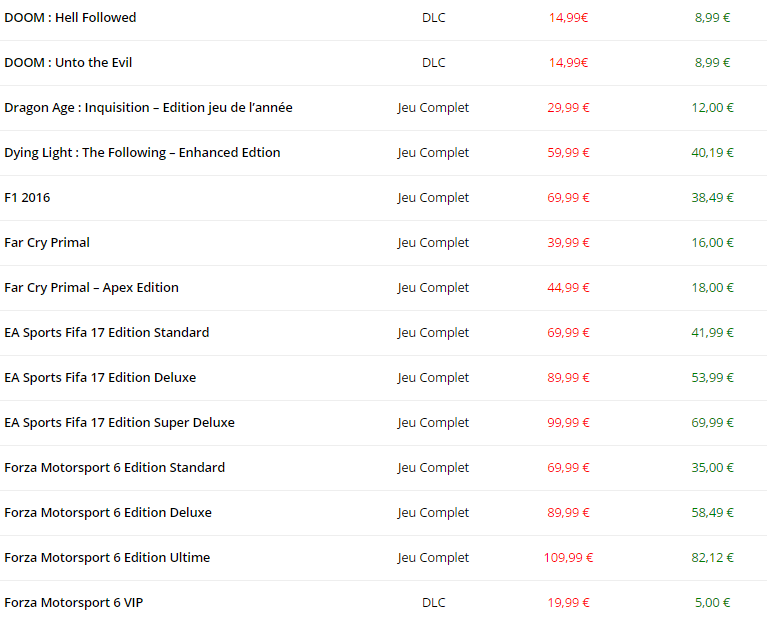
Task: Click Jeu Complet label in the F1 2016 row
Action: coord(433,198)
